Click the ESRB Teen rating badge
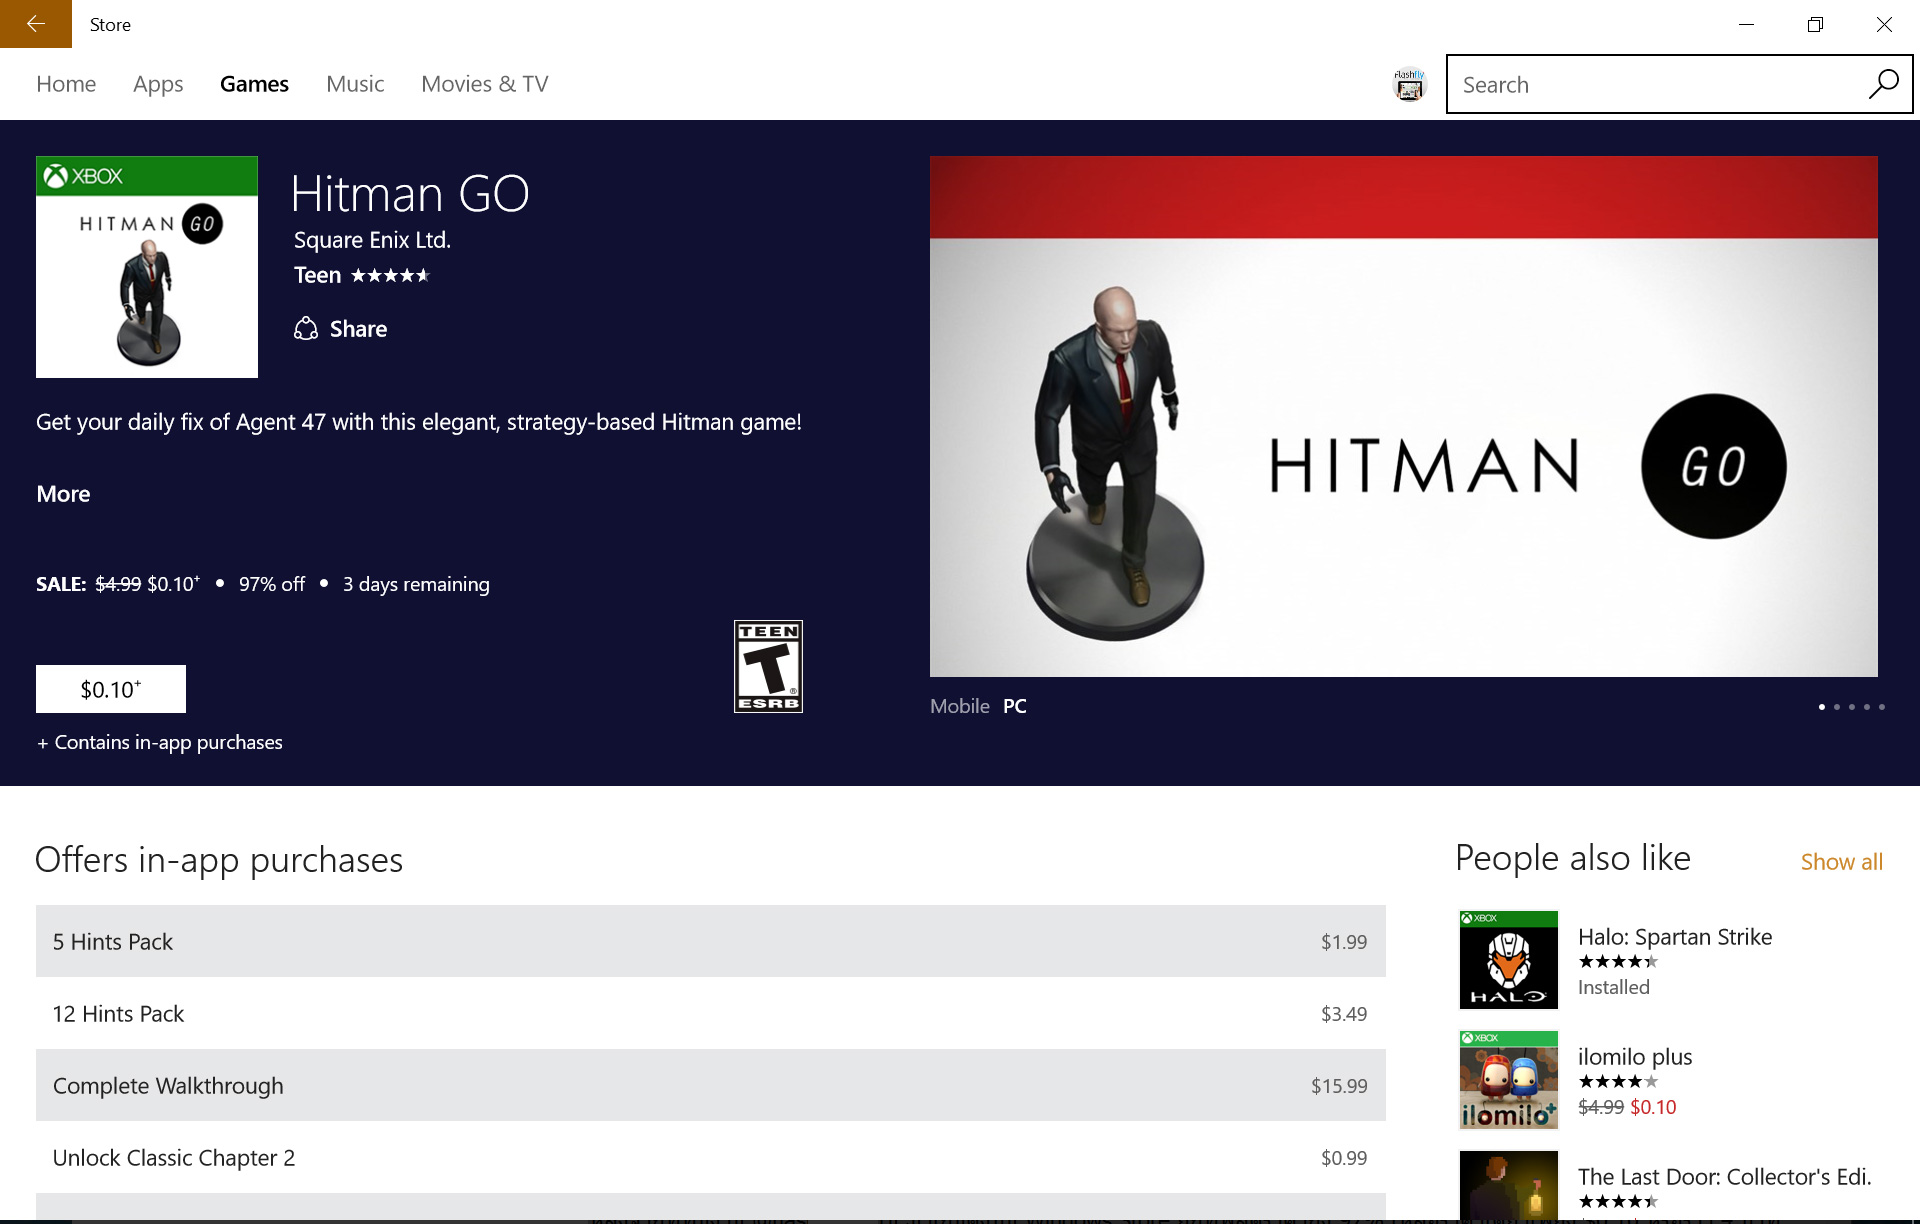 coord(768,666)
